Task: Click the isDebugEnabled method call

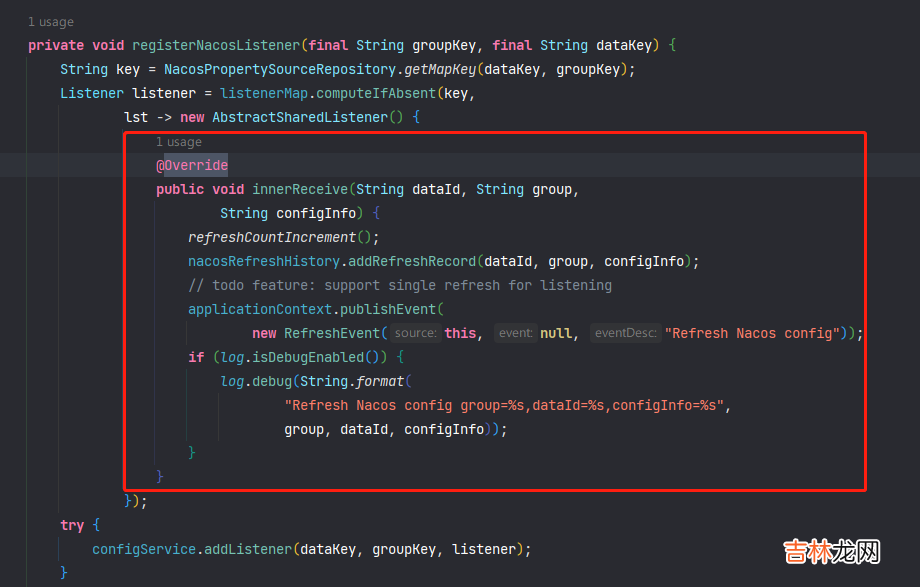Action: [304, 357]
